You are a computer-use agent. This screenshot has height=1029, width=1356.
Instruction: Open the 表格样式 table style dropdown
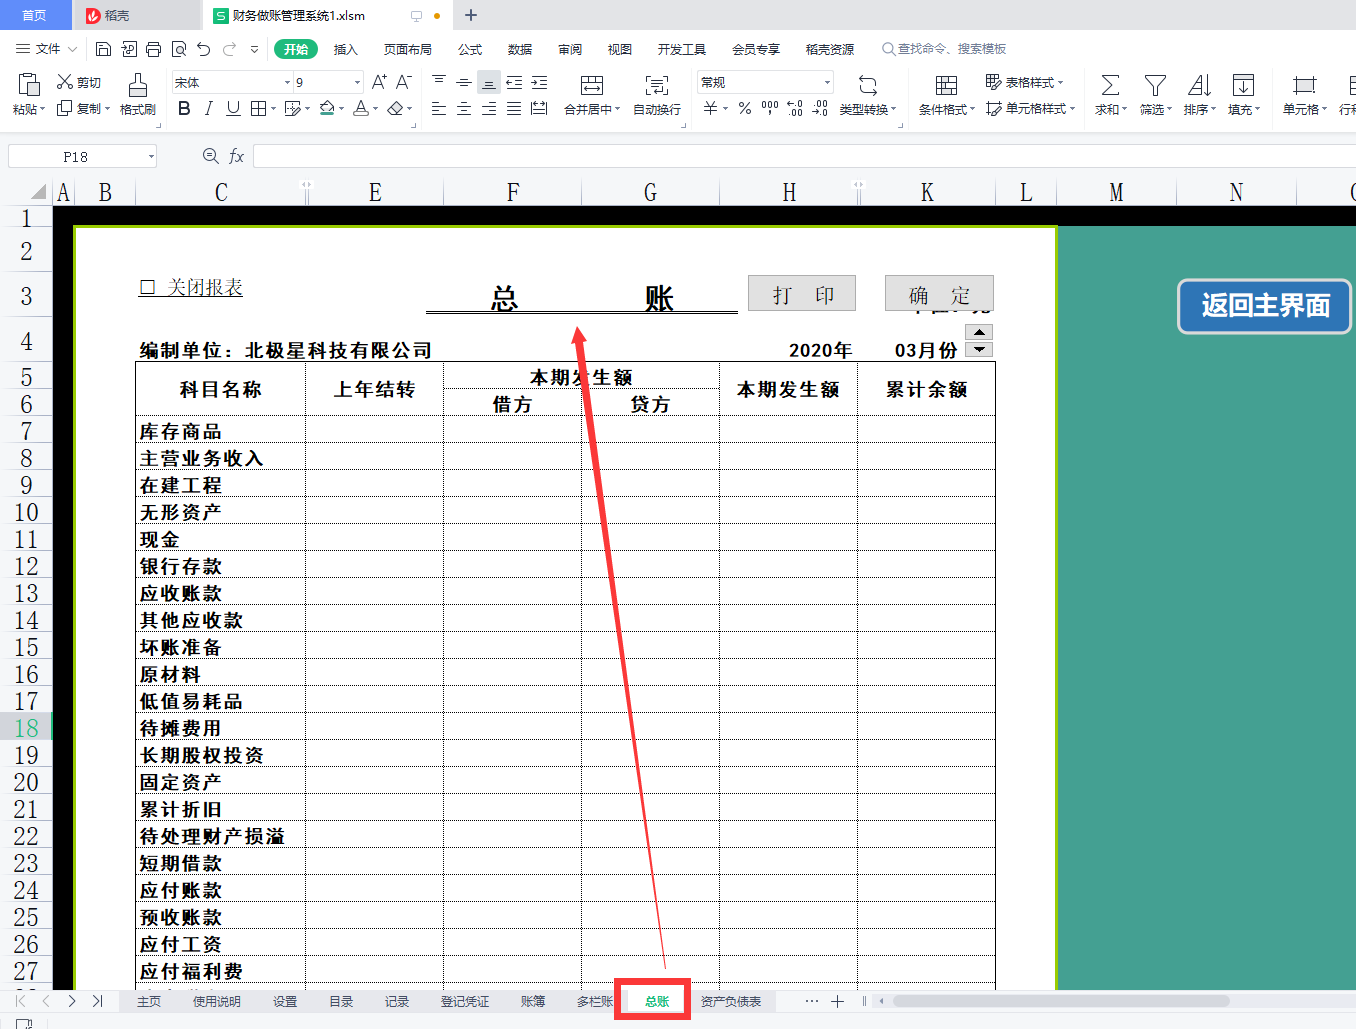point(1024,82)
